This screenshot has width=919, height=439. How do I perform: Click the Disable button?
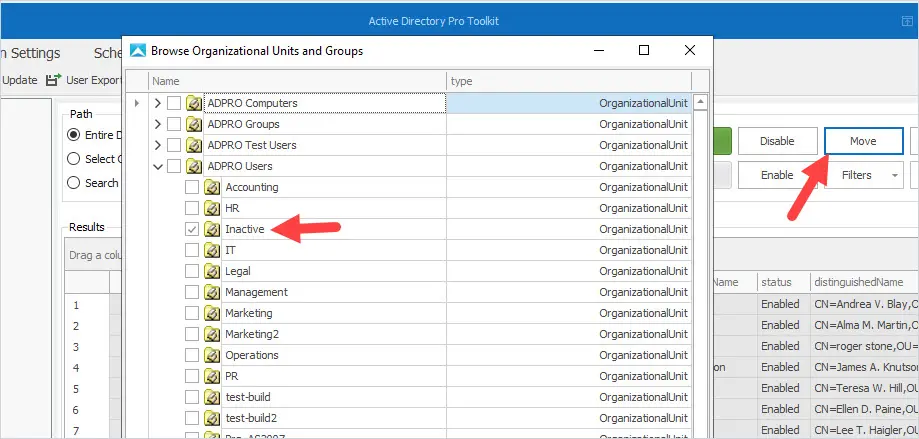tap(777, 141)
